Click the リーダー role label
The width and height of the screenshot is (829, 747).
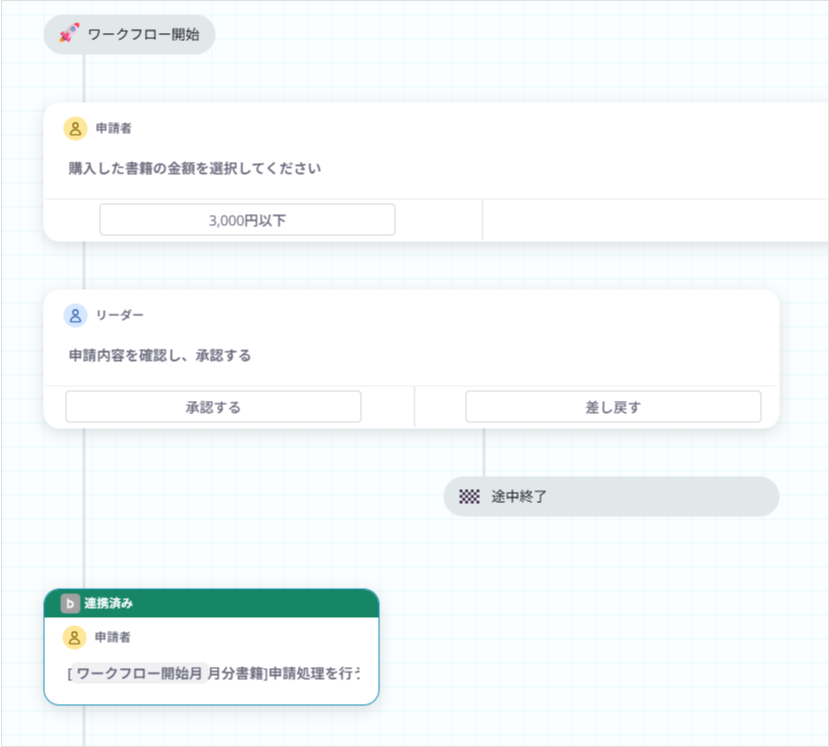click(x=119, y=316)
